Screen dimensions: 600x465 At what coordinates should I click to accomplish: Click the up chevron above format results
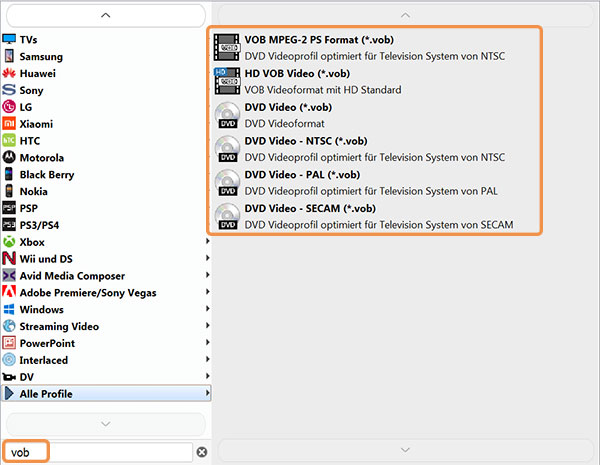pos(405,15)
